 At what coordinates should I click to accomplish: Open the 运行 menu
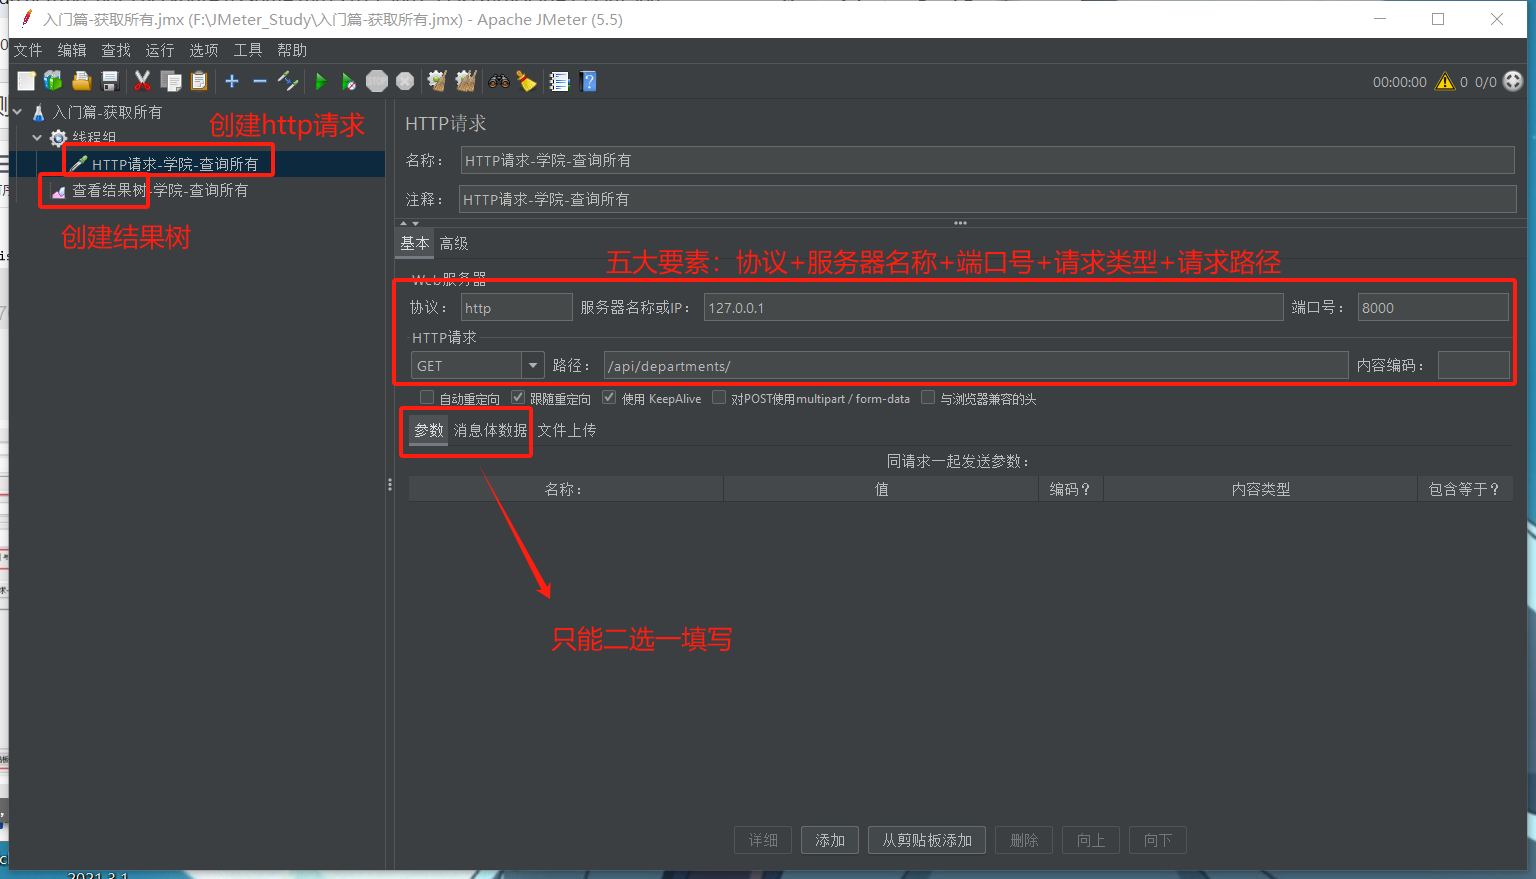point(160,50)
